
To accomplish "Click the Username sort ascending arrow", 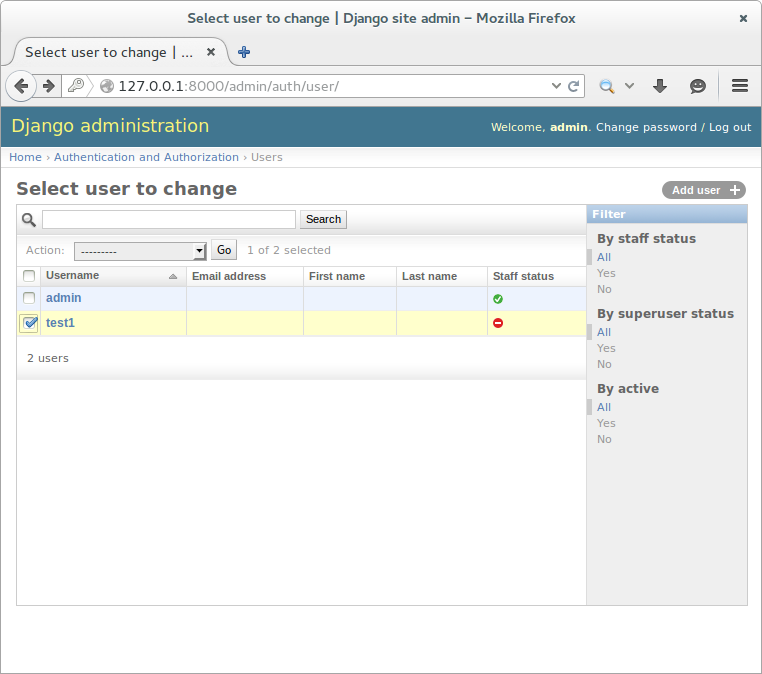I will coord(173,277).
